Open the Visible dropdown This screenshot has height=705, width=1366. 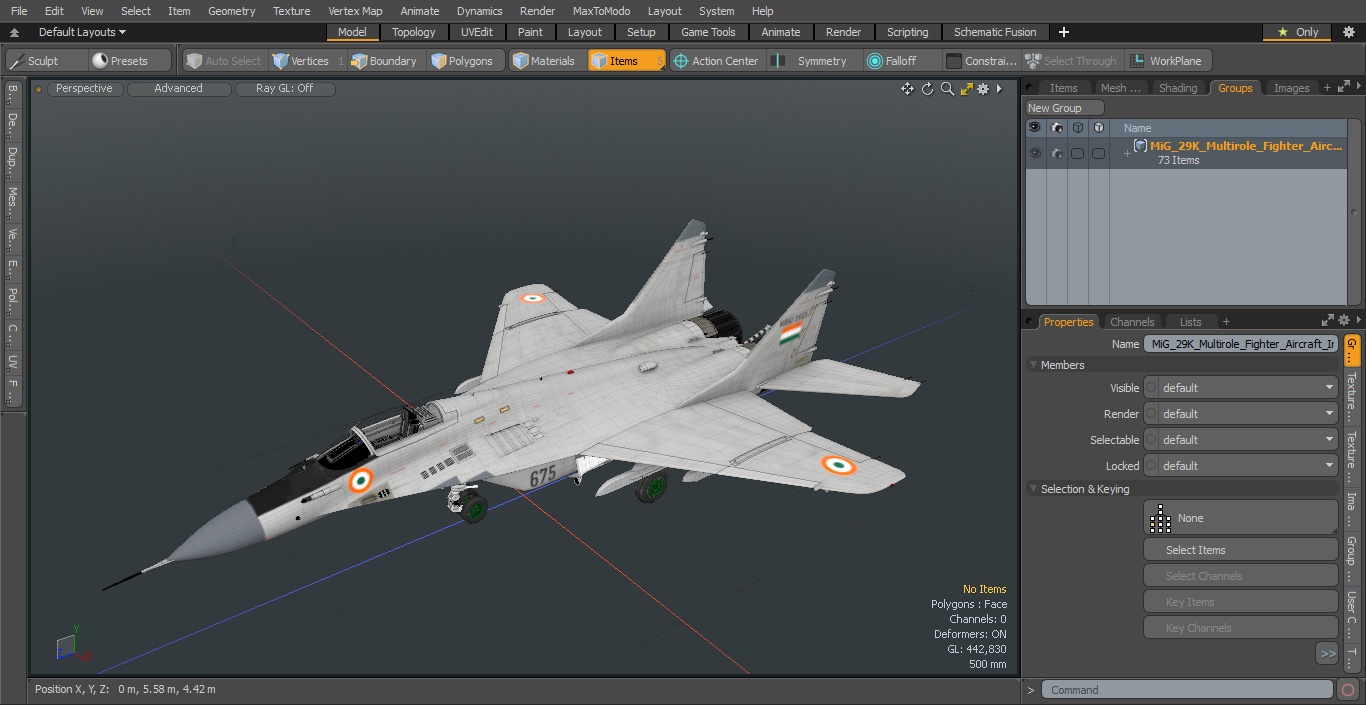1241,388
